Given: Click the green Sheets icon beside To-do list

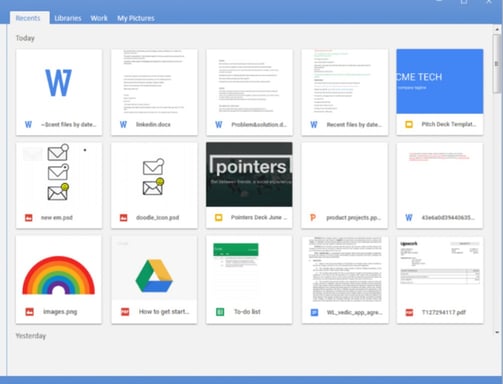Looking at the screenshot, I should click(x=220, y=312).
